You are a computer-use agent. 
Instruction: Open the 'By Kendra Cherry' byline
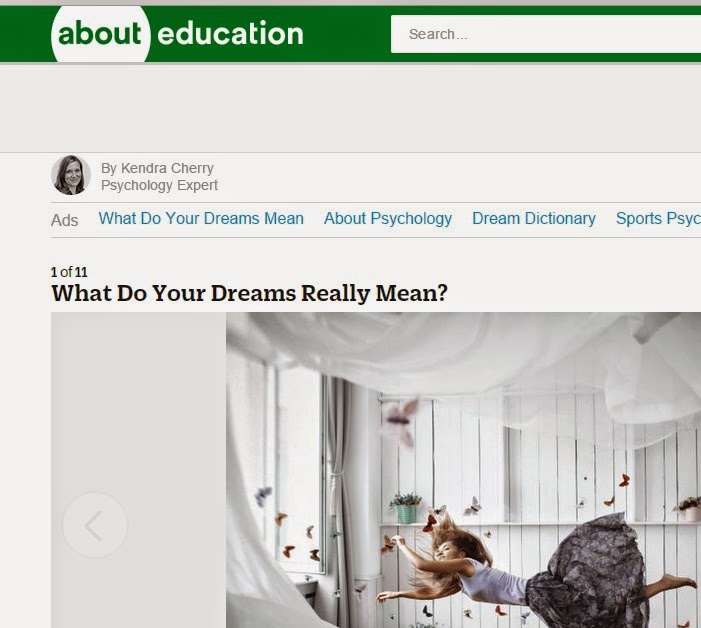click(x=157, y=168)
